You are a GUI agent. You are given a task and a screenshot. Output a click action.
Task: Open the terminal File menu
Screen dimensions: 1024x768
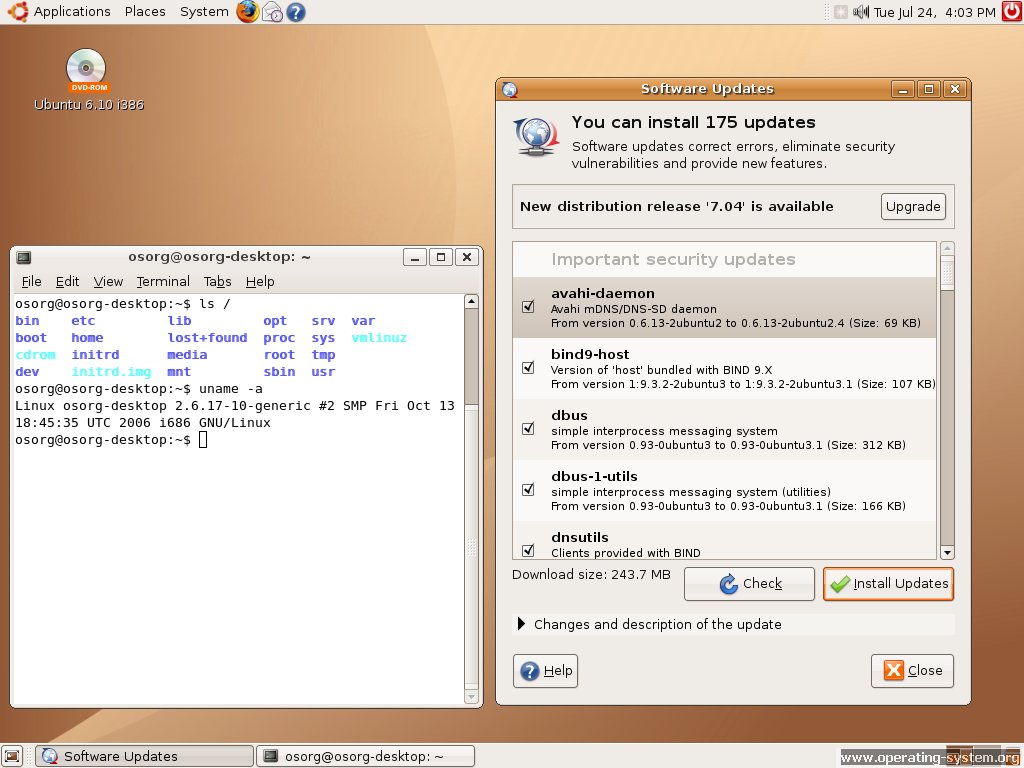pyautogui.click(x=31, y=281)
